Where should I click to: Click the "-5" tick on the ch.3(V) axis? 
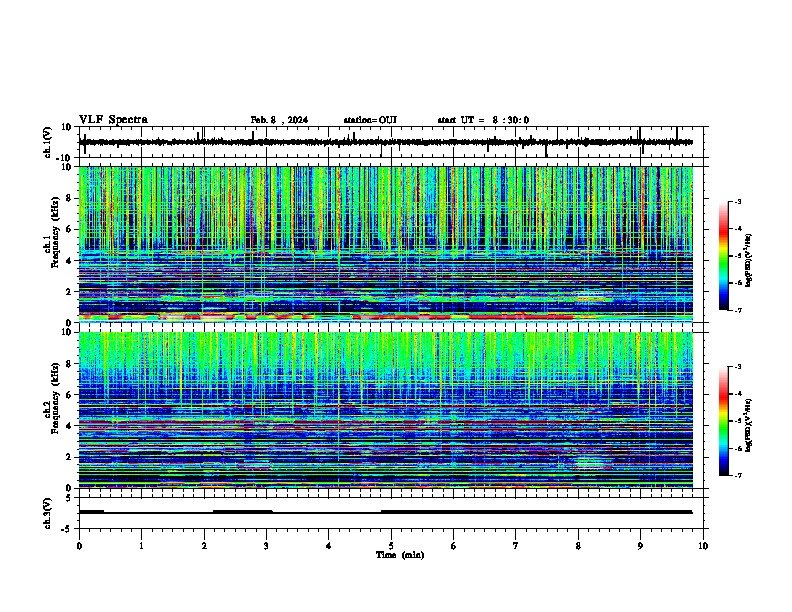[67, 529]
